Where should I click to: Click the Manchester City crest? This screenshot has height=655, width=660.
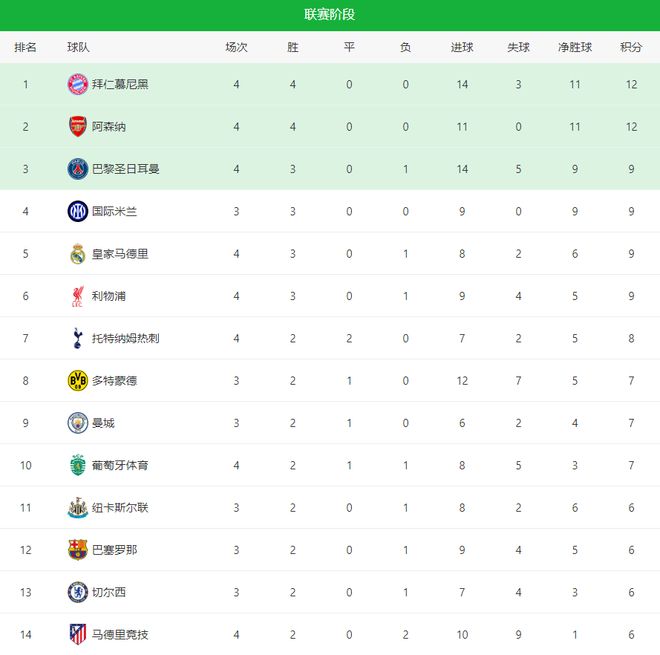77,423
